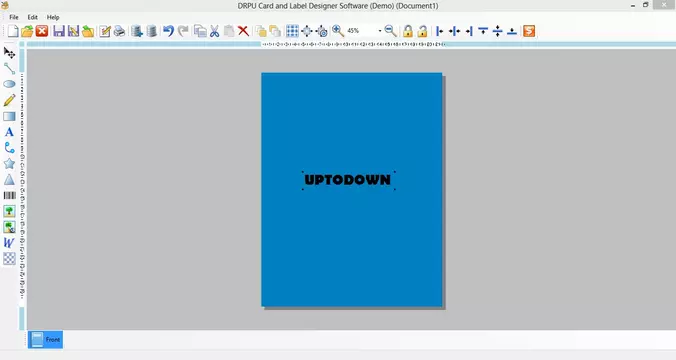Open the File menu
Viewport: 676px width, 360px height.
(14, 17)
